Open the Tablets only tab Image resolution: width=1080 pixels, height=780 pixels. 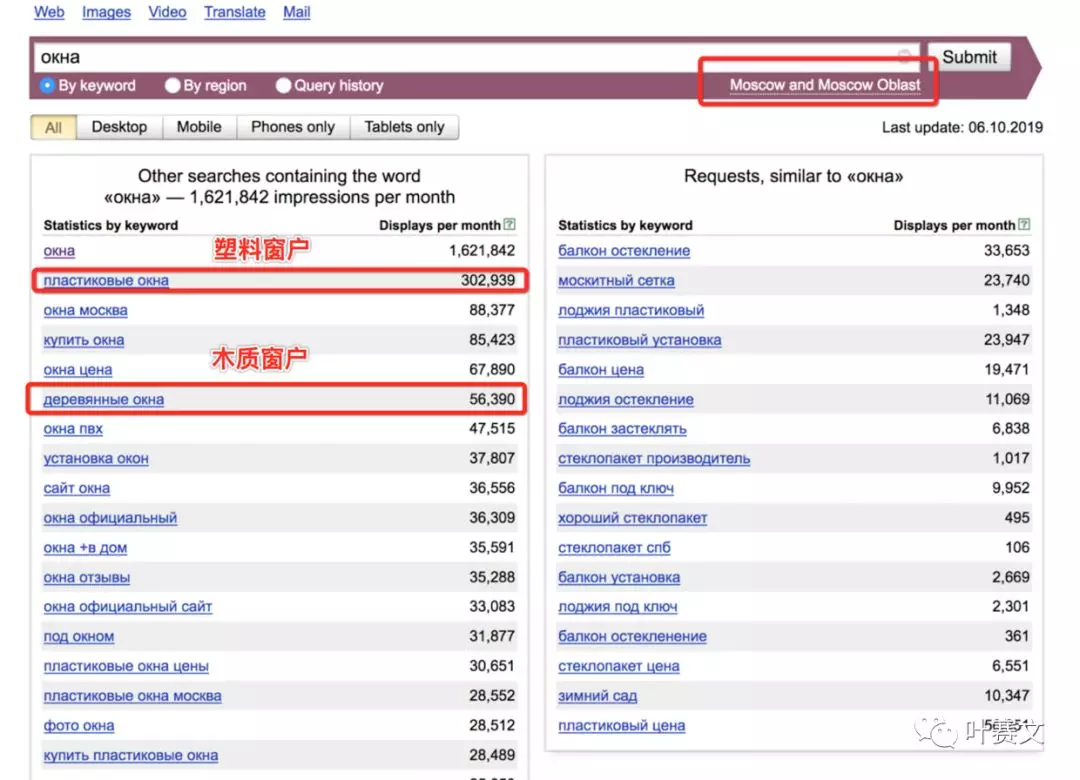[x=404, y=127]
